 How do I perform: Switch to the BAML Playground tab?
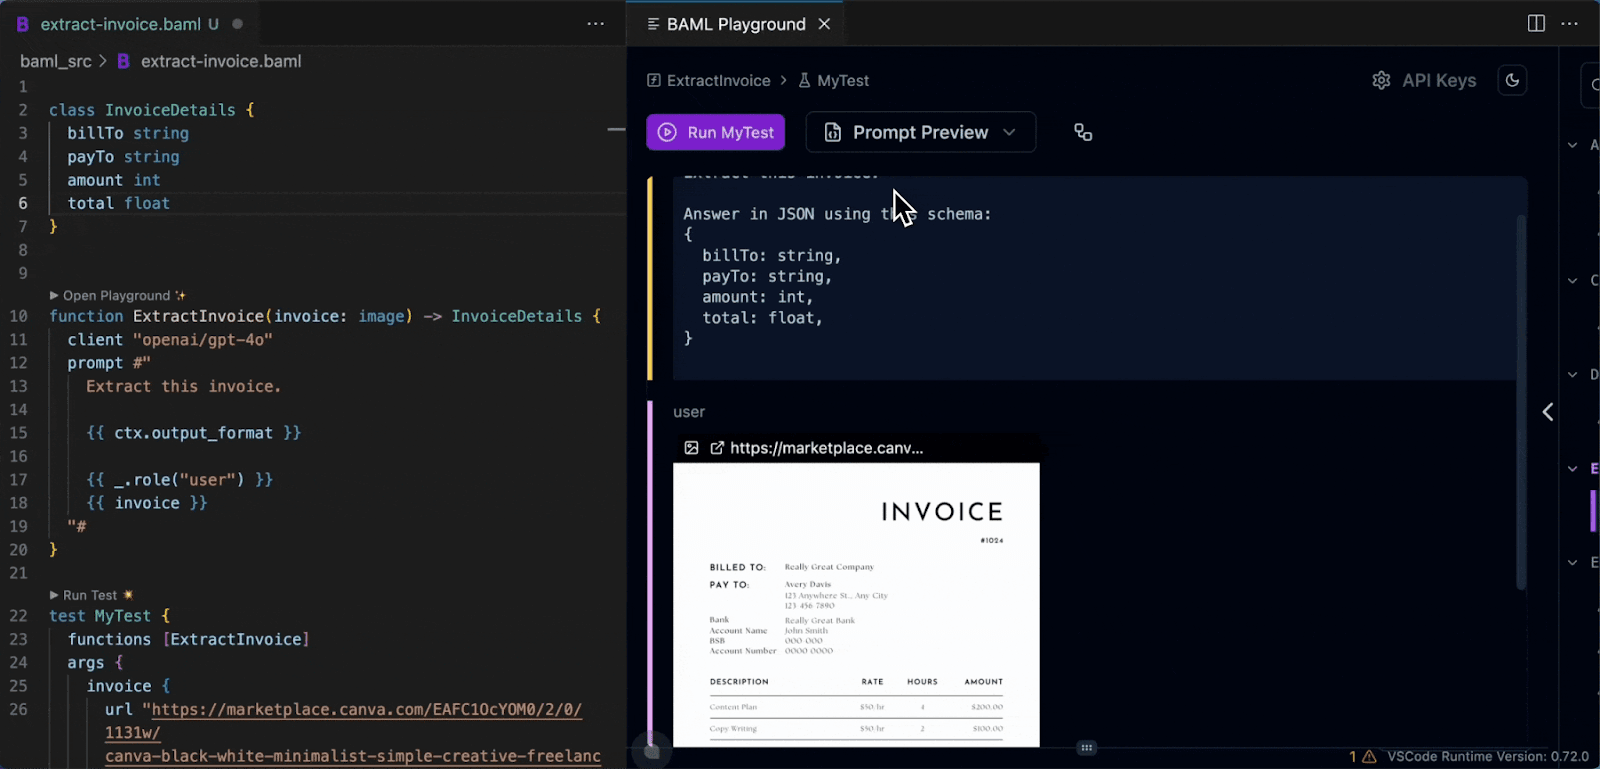736,24
